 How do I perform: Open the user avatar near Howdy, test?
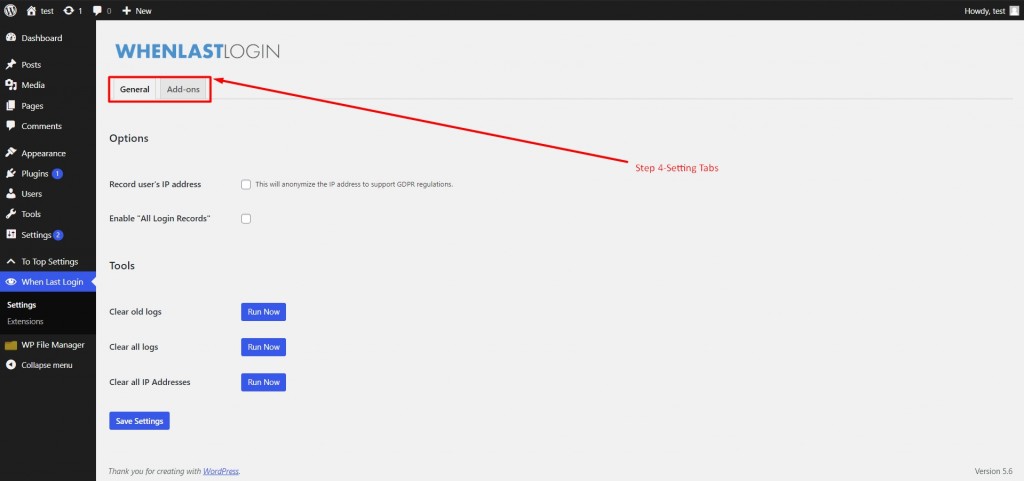tap(1014, 10)
